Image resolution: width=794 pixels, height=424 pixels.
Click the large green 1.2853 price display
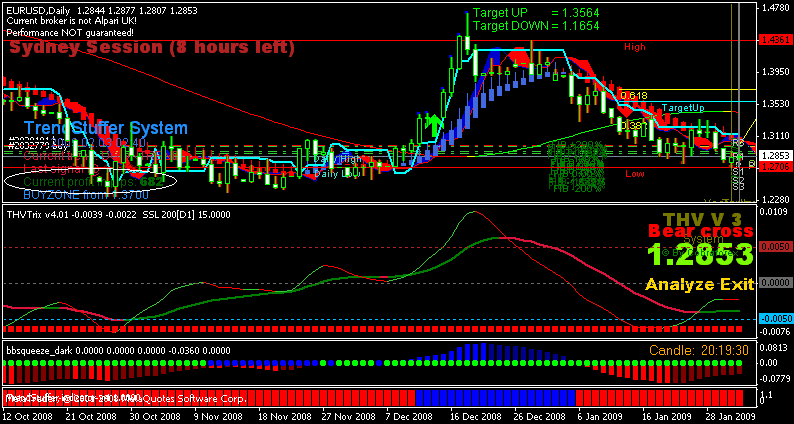coord(700,254)
